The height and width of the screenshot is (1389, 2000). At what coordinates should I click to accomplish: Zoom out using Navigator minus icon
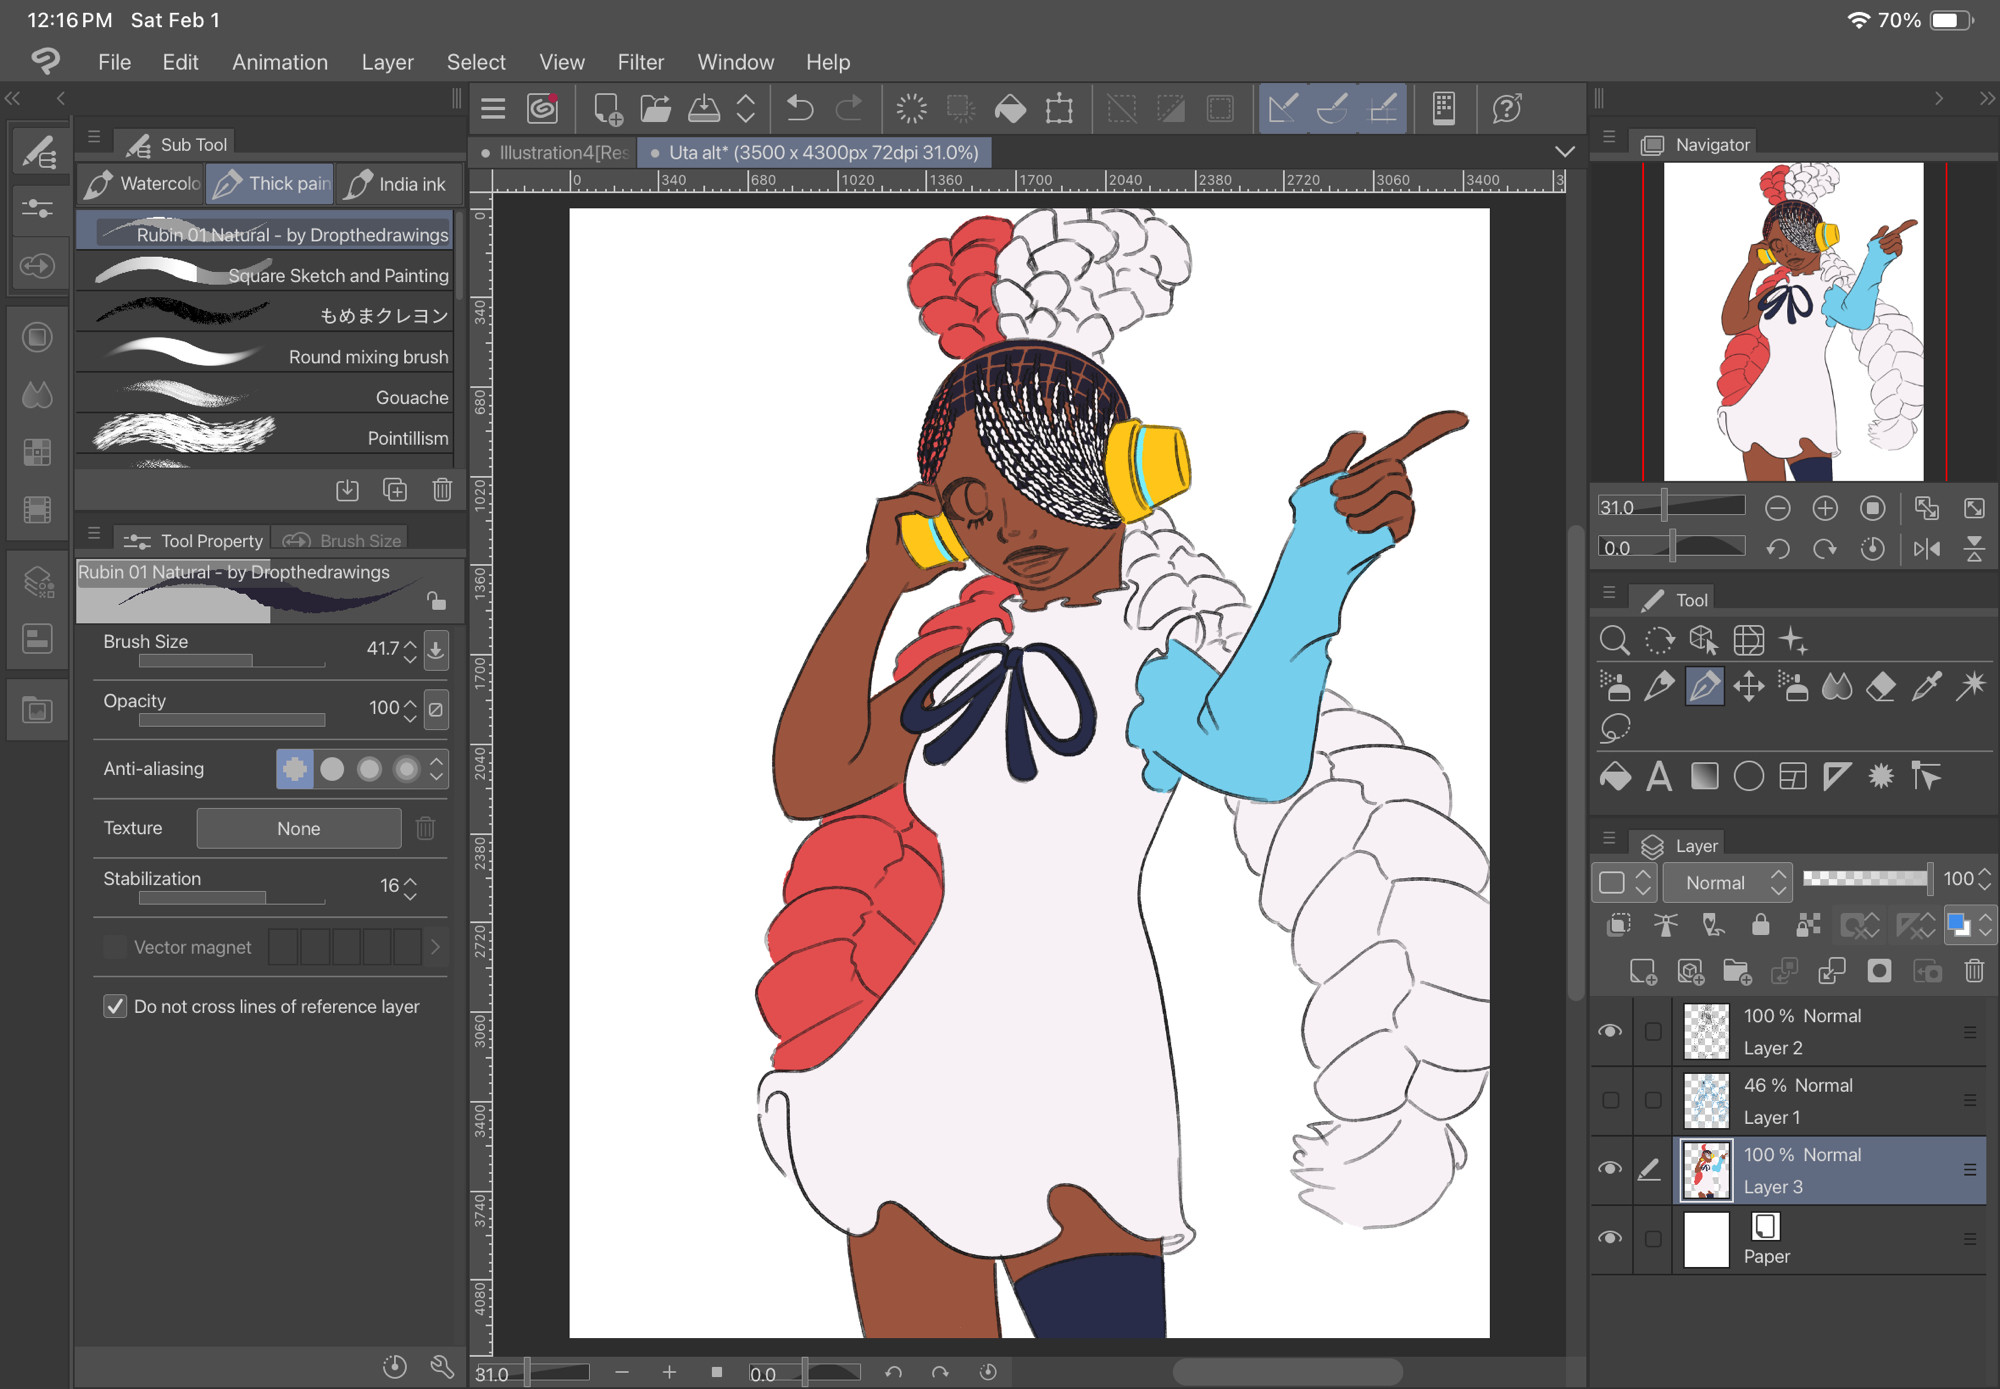click(1777, 508)
